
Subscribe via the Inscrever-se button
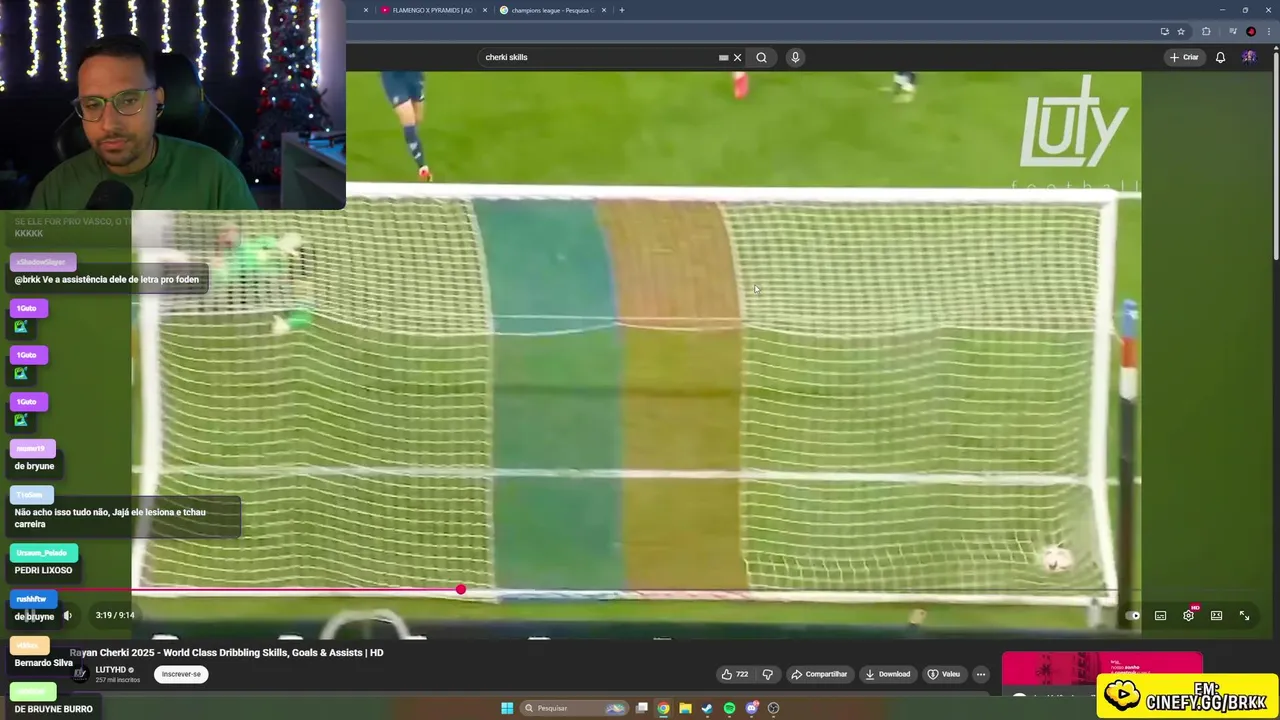tap(181, 674)
